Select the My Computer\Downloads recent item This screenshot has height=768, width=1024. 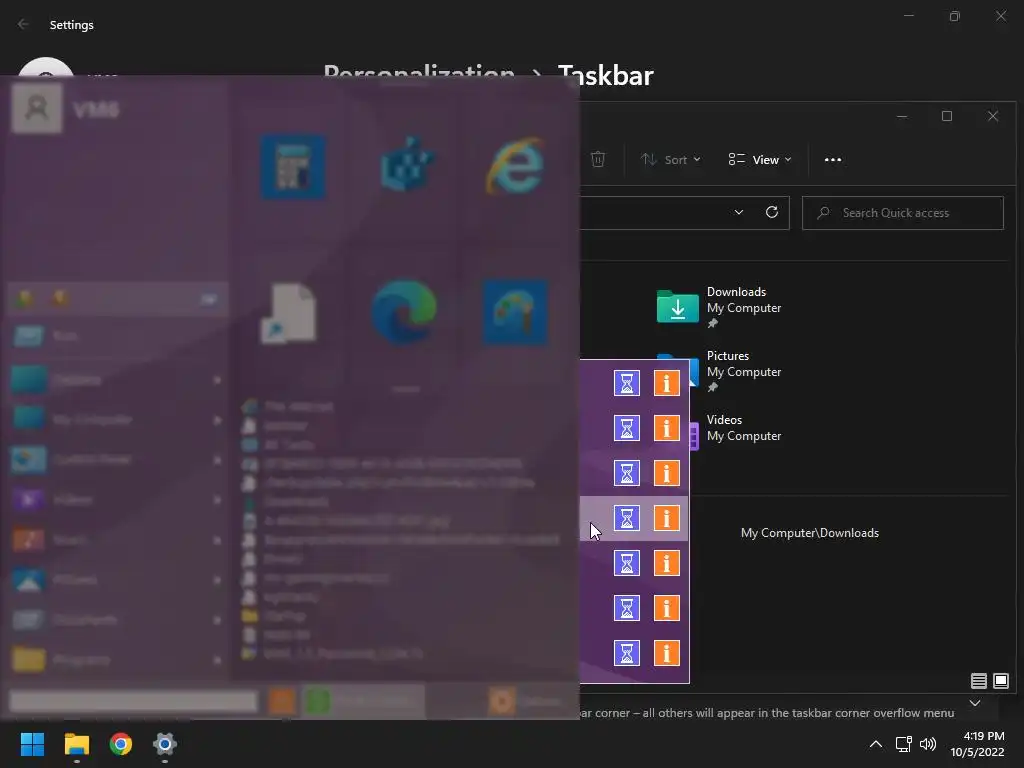[x=809, y=533]
